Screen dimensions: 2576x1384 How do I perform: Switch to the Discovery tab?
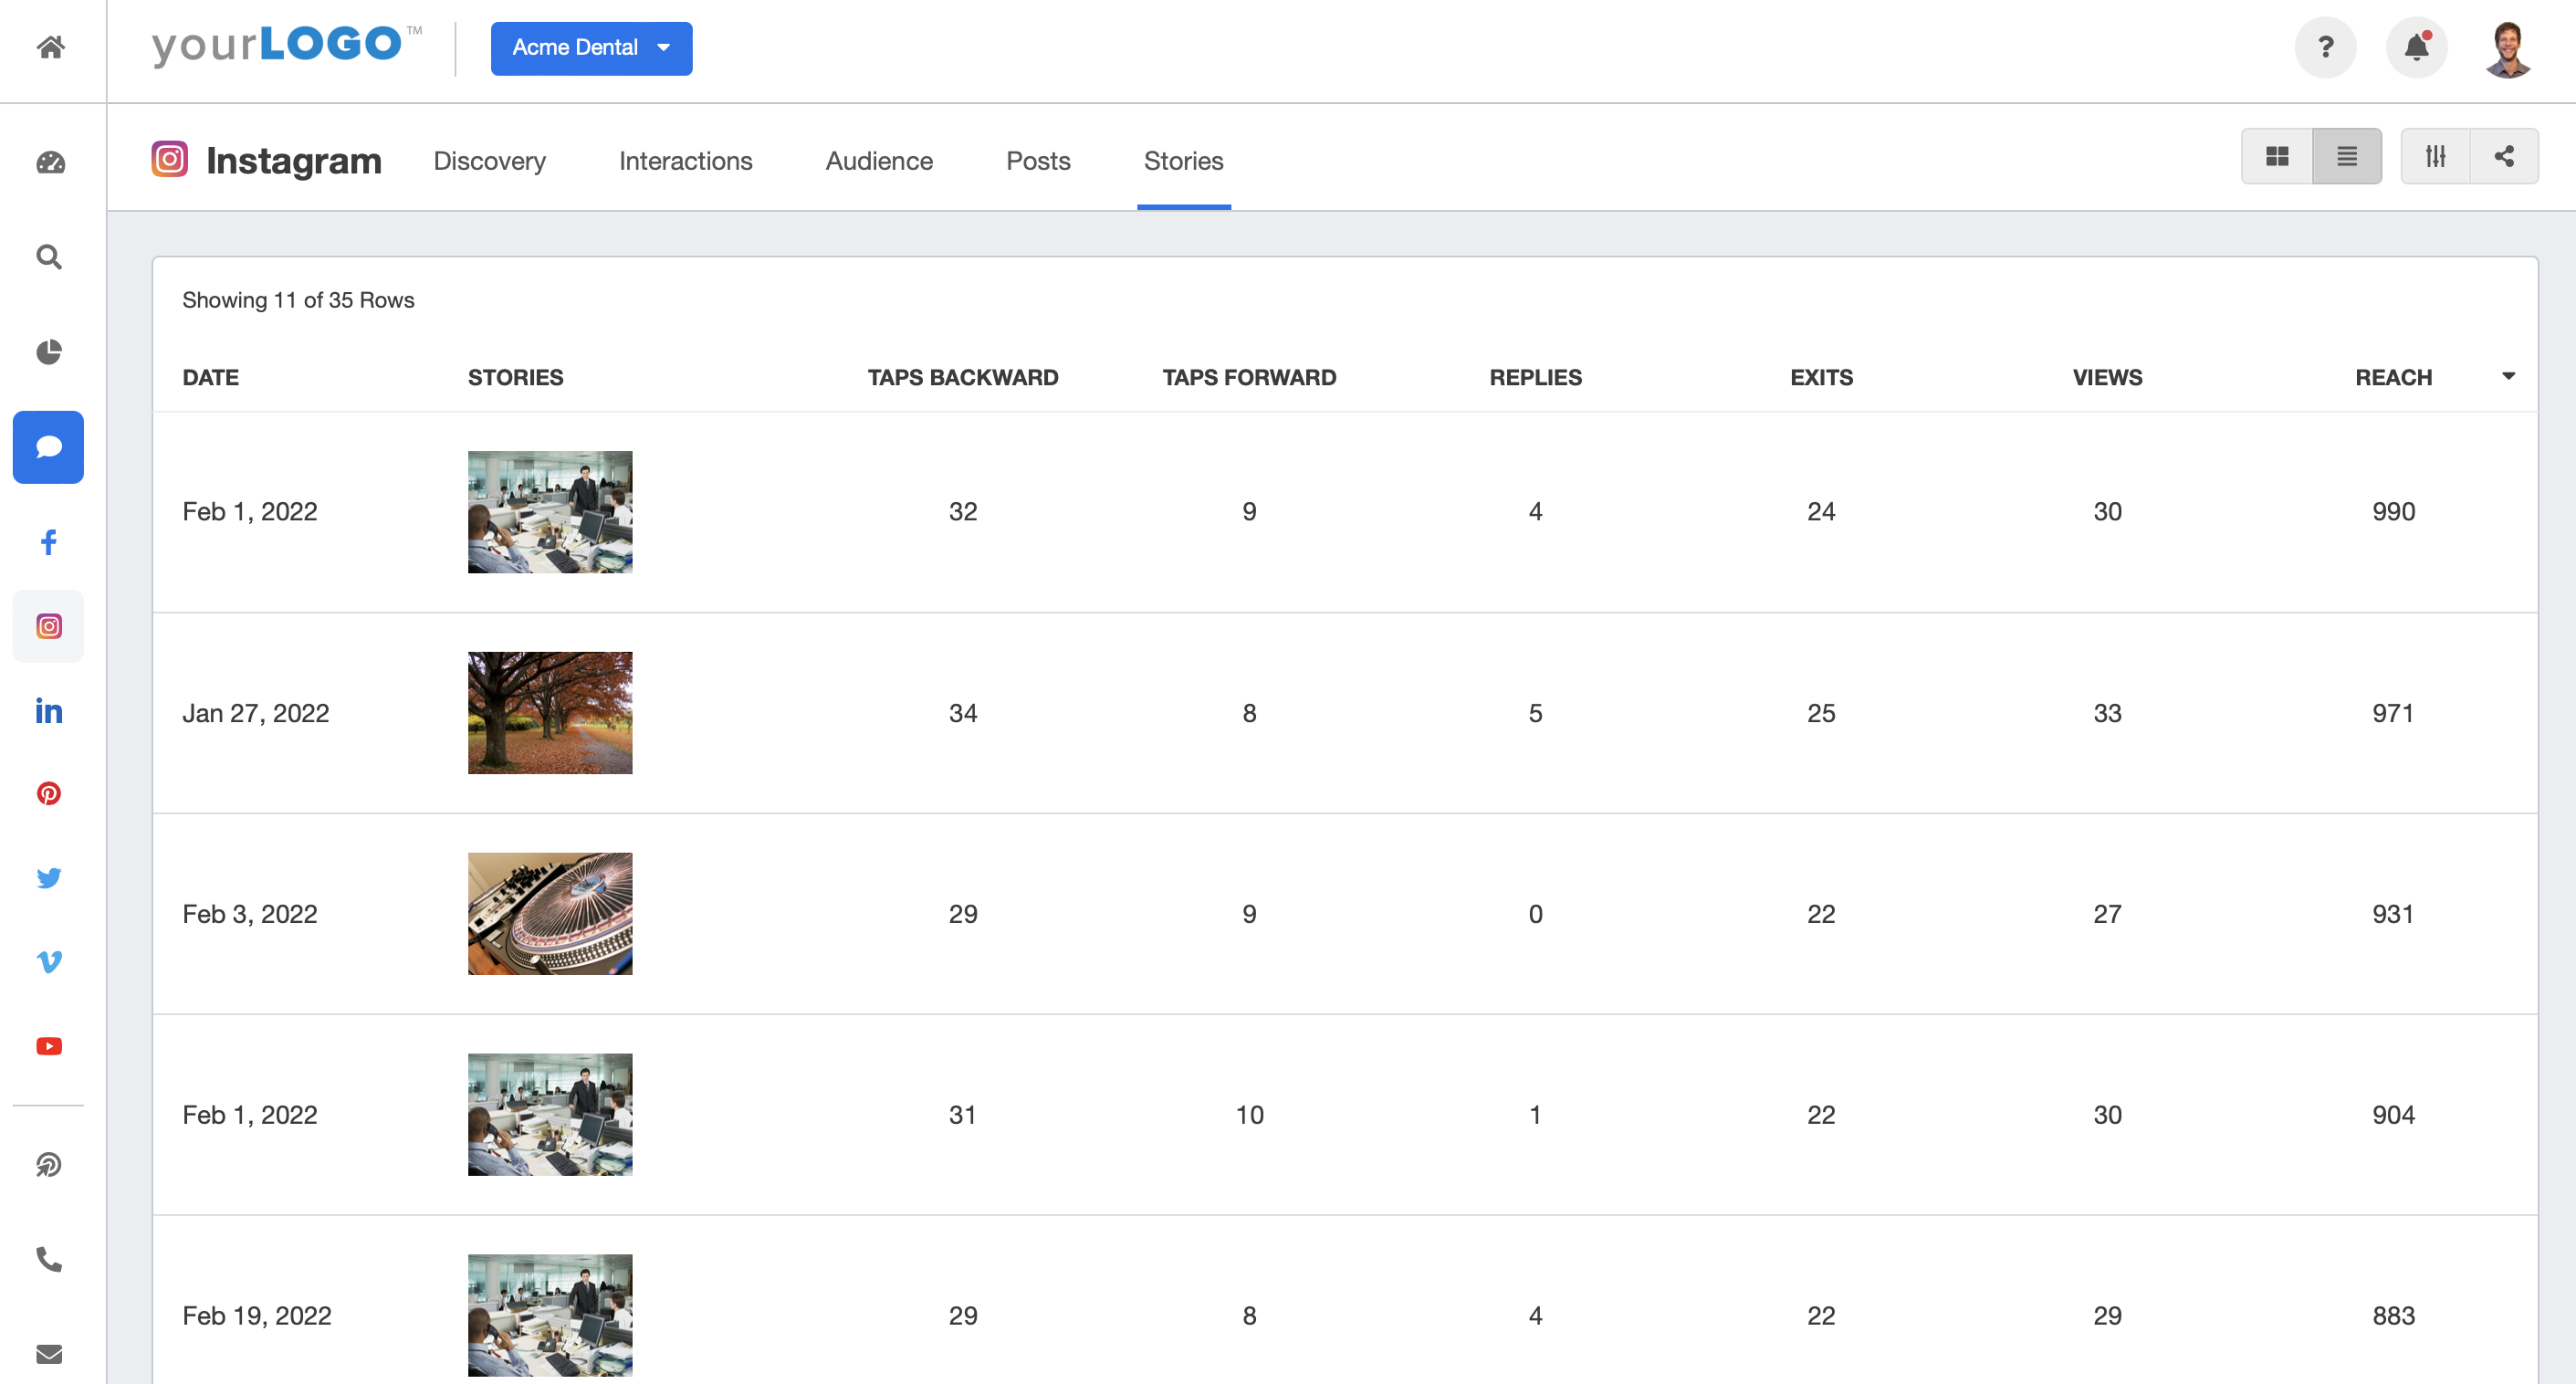[489, 161]
